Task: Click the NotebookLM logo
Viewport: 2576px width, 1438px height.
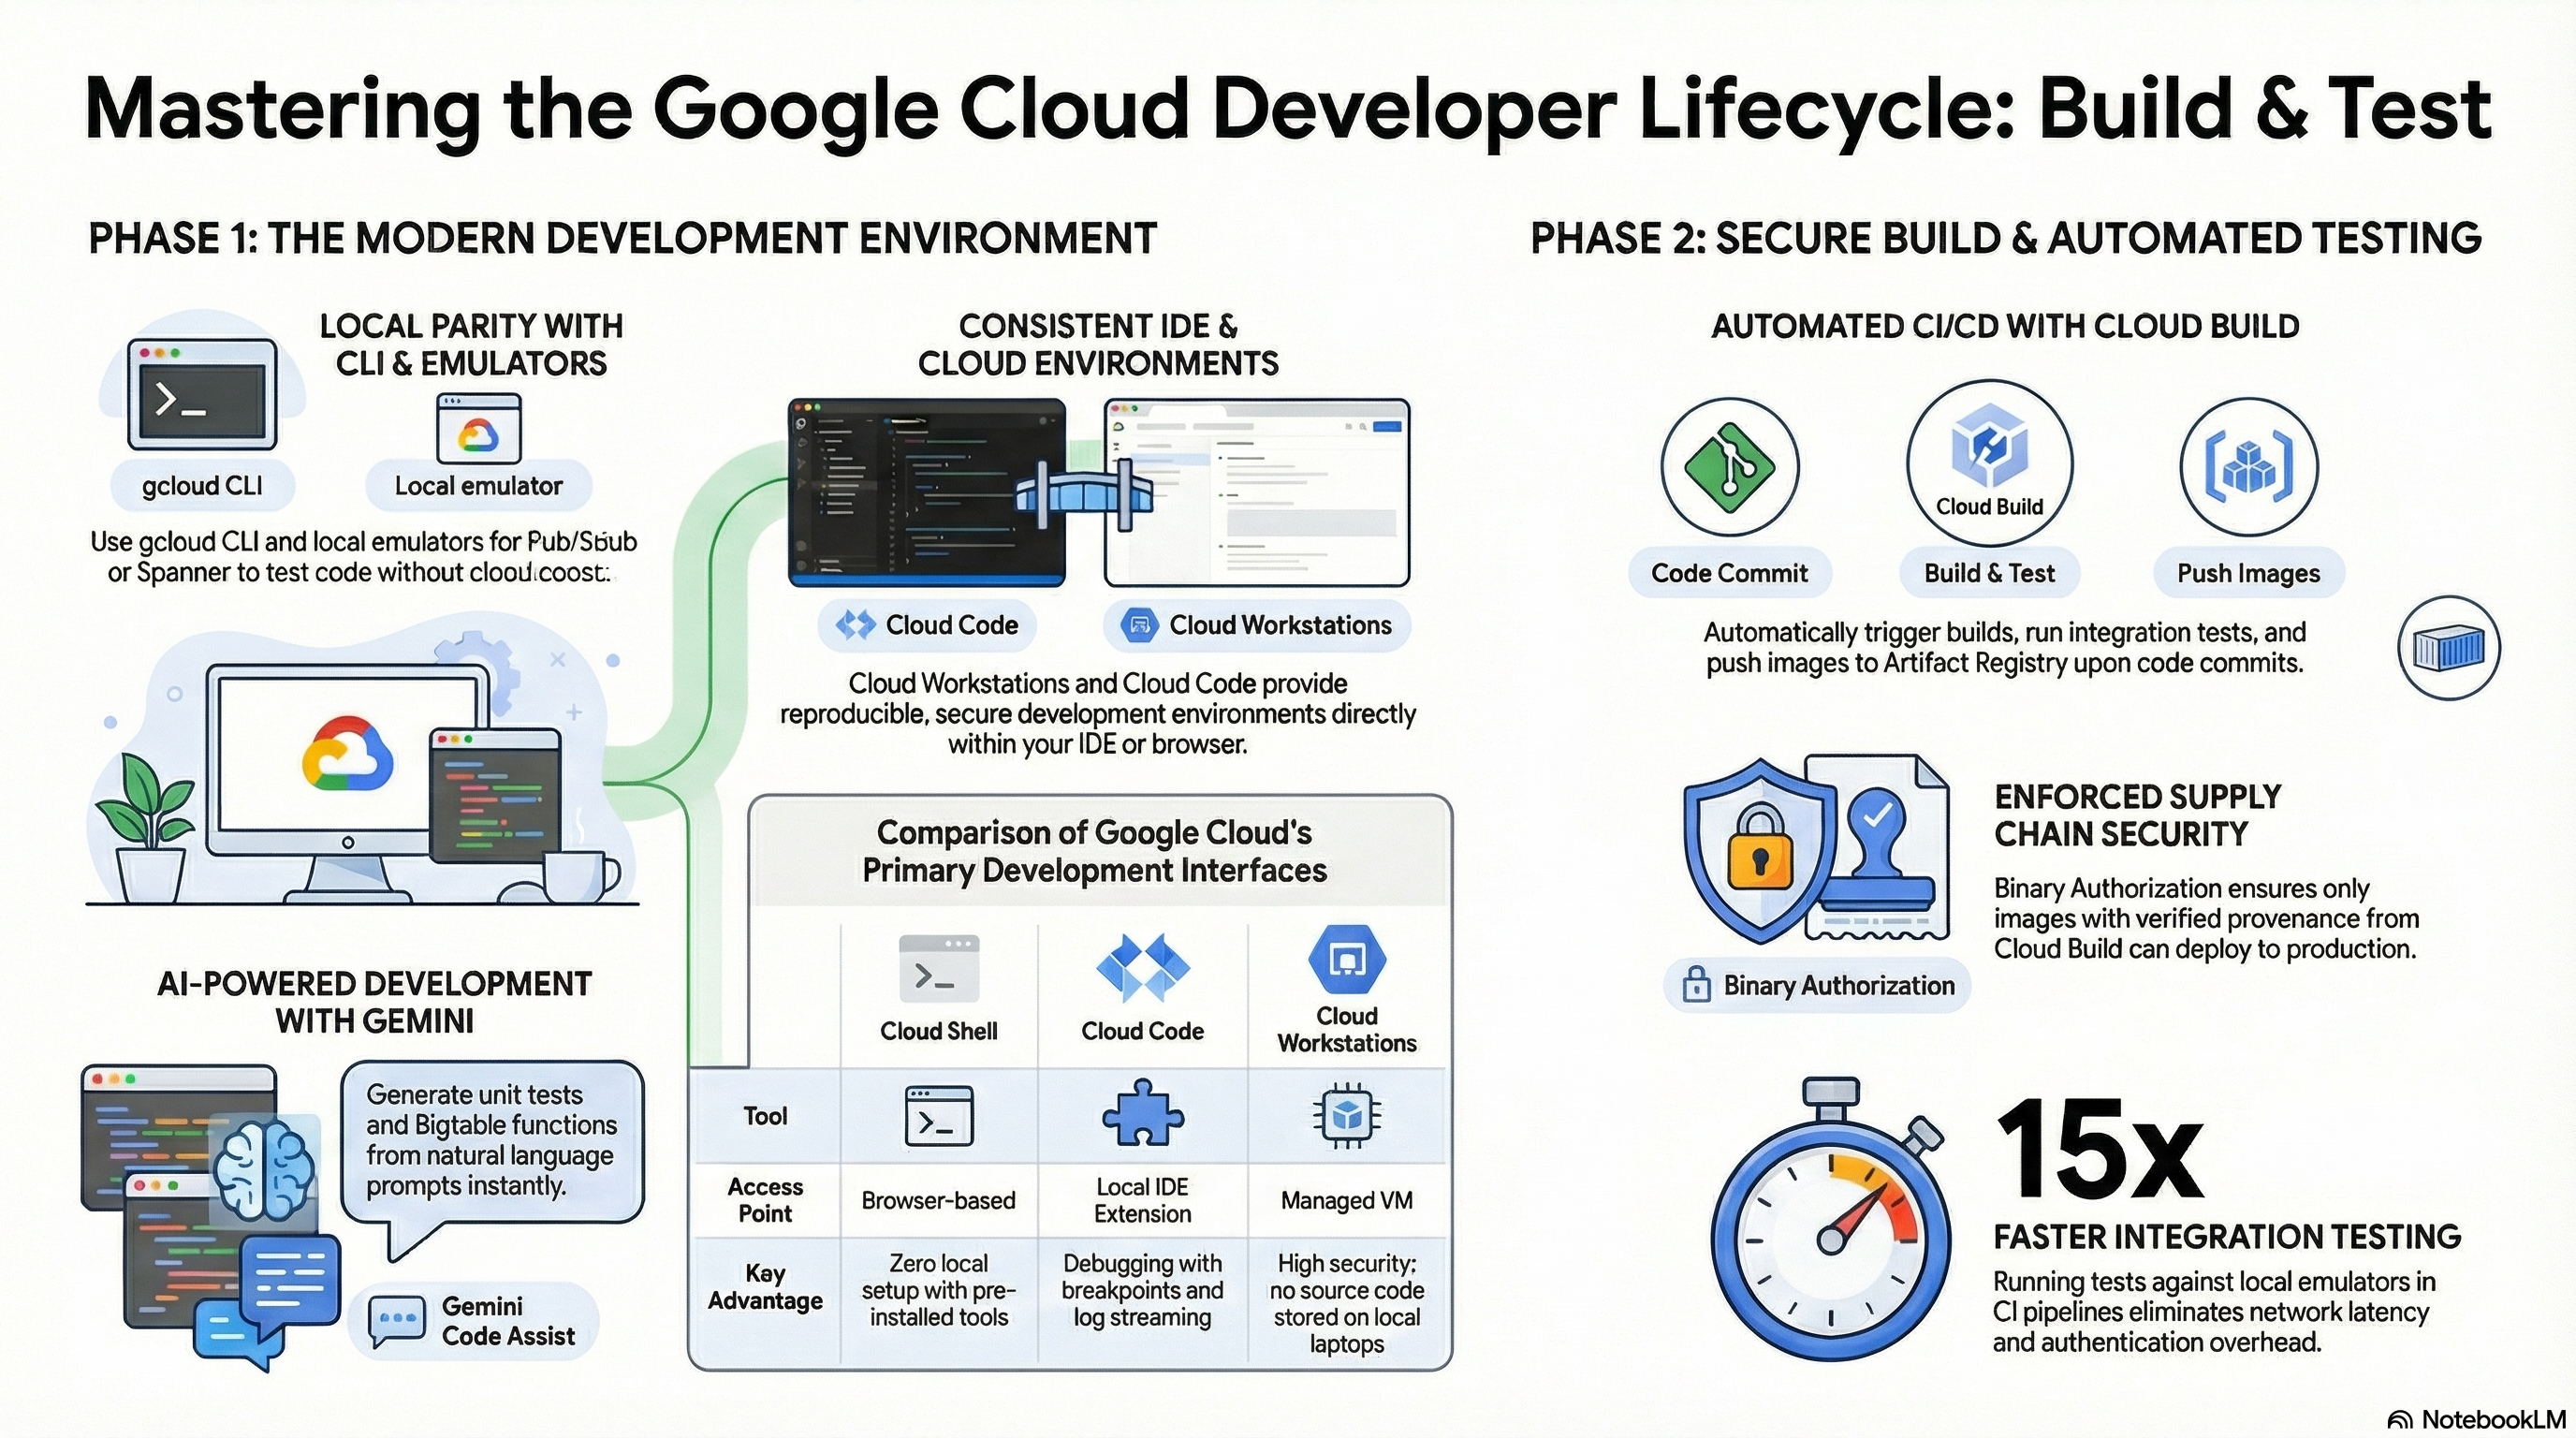Action: click(2477, 1419)
